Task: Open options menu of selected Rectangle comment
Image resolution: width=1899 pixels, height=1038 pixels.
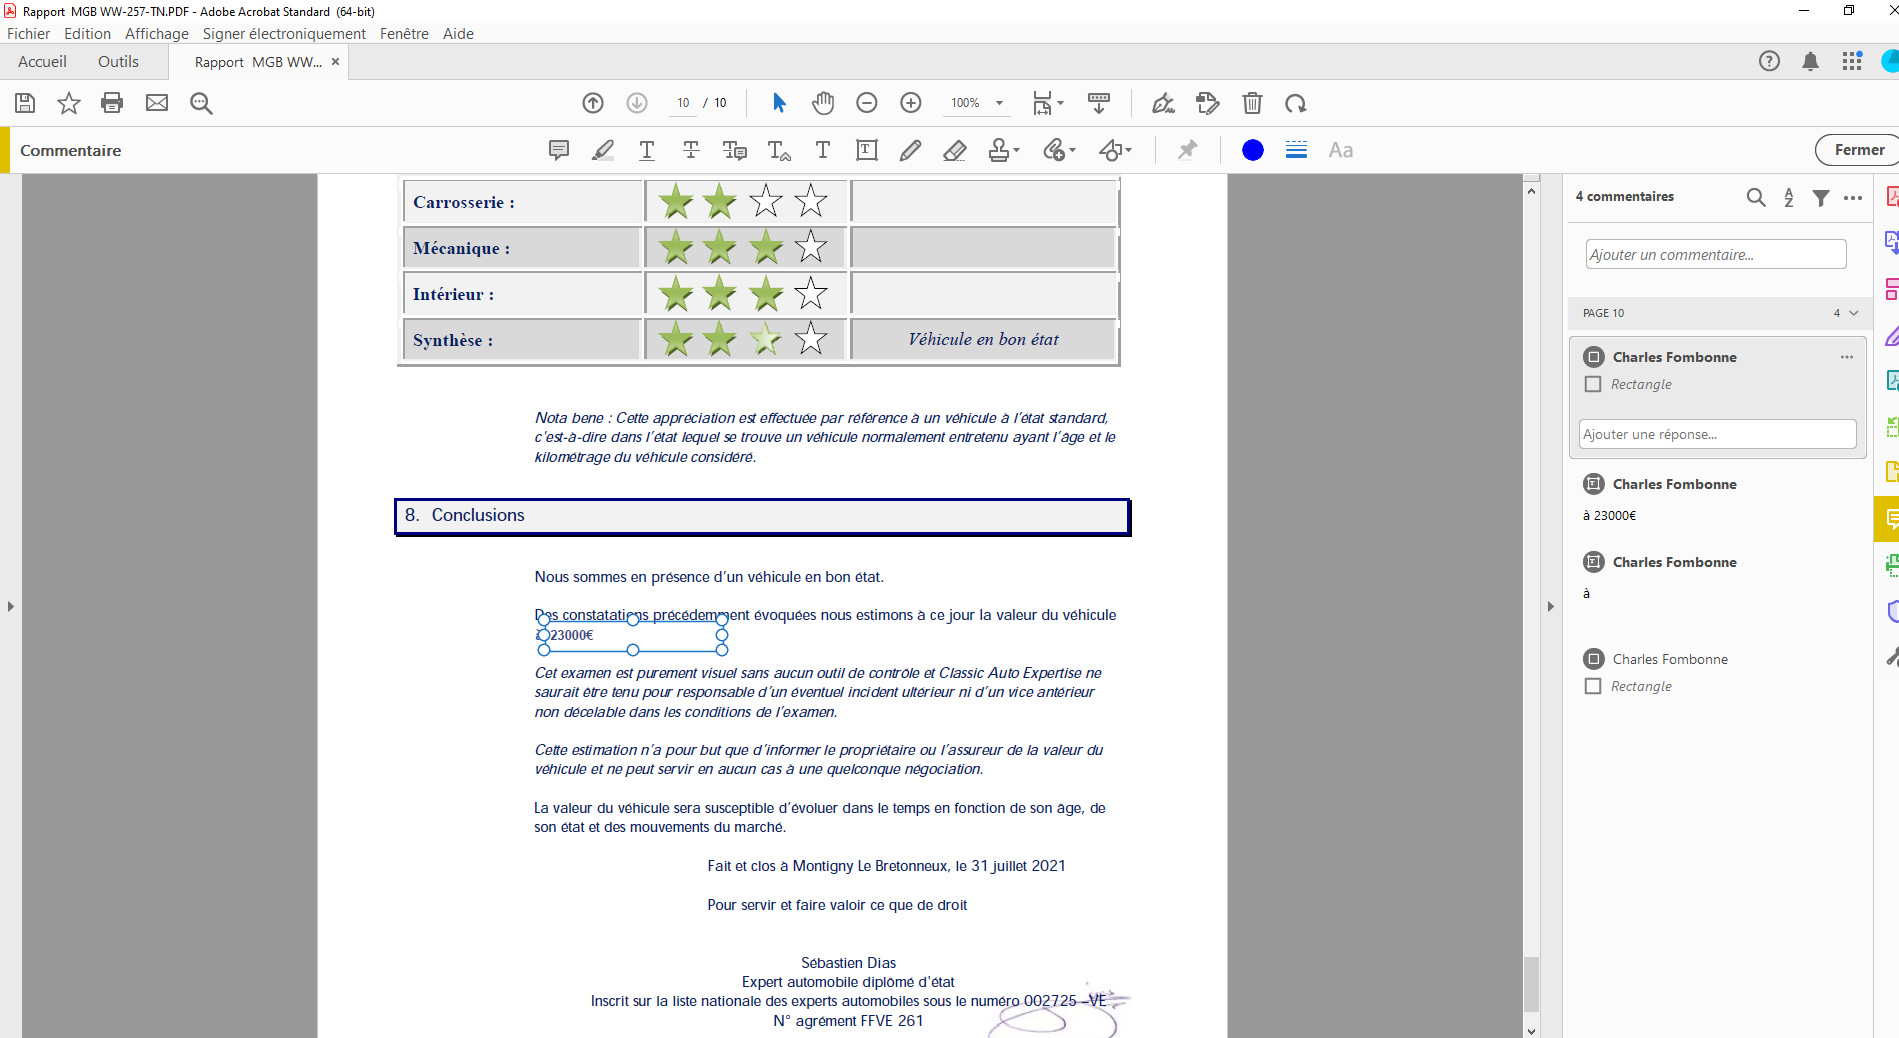Action: pyautogui.click(x=1847, y=357)
